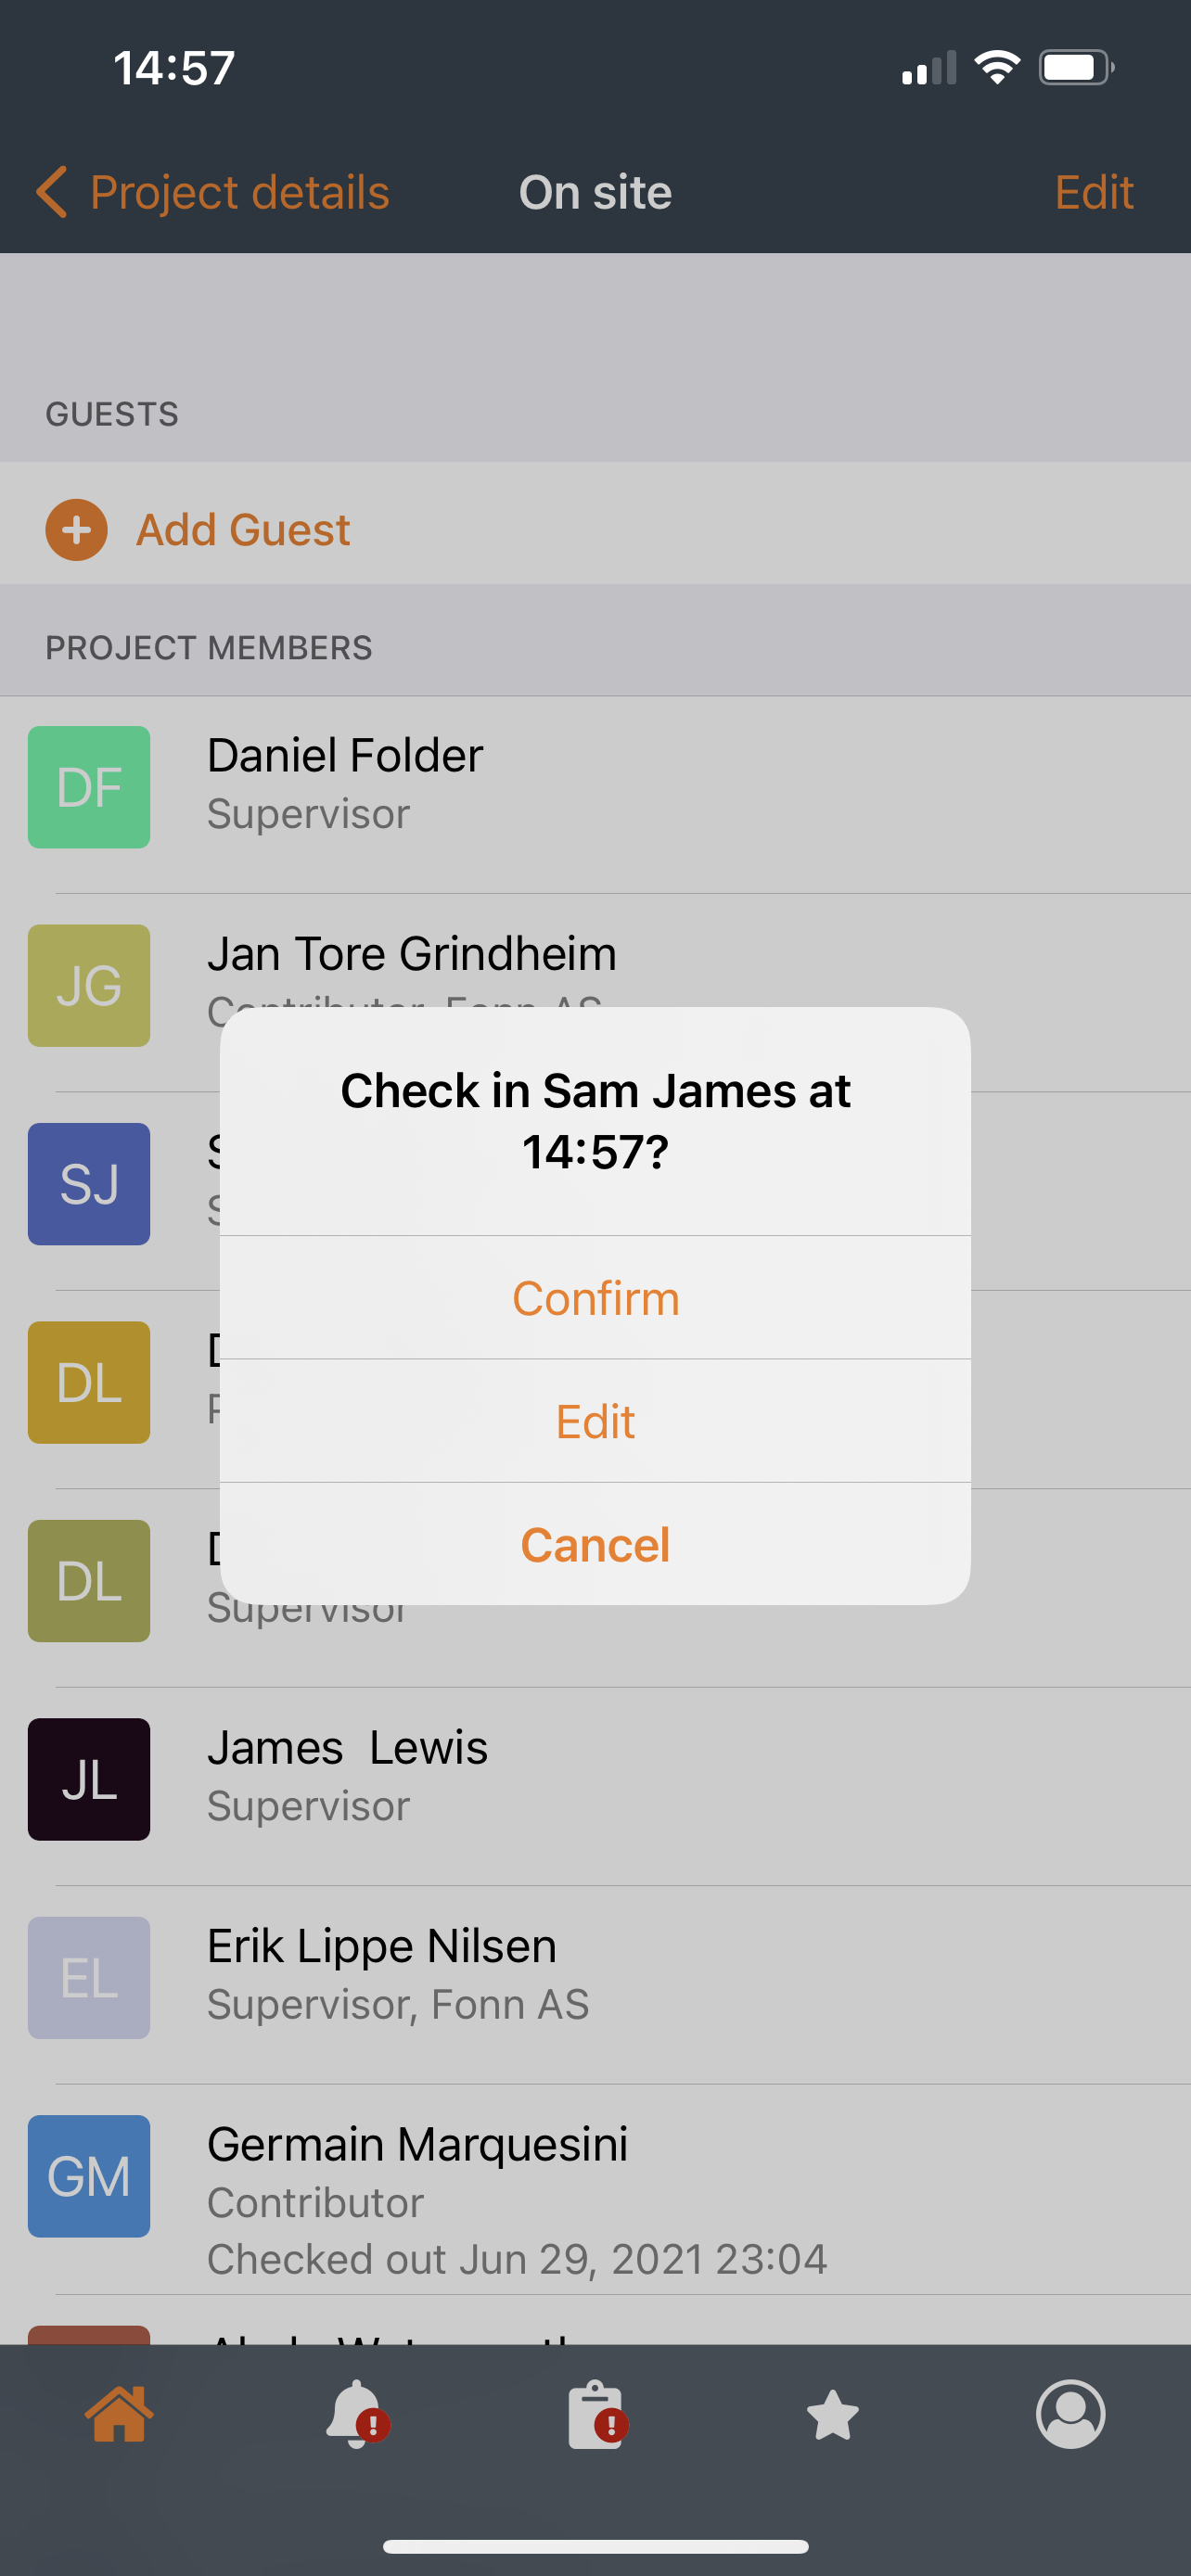Open the profile account icon
Viewport: 1191px width, 2576px height.
pyautogui.click(x=1070, y=2413)
